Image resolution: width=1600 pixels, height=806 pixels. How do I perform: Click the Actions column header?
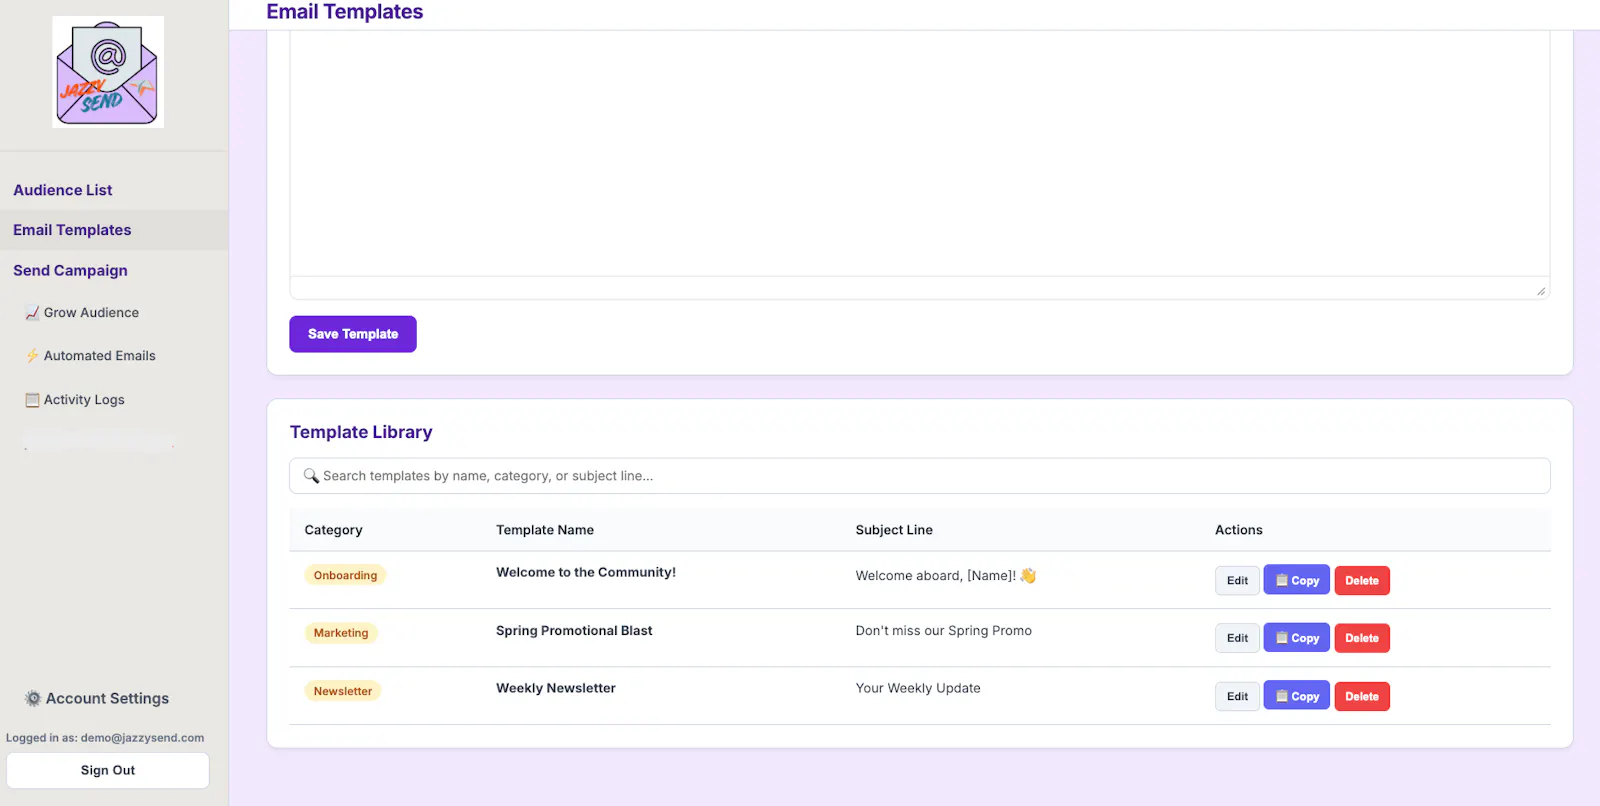pyautogui.click(x=1239, y=530)
